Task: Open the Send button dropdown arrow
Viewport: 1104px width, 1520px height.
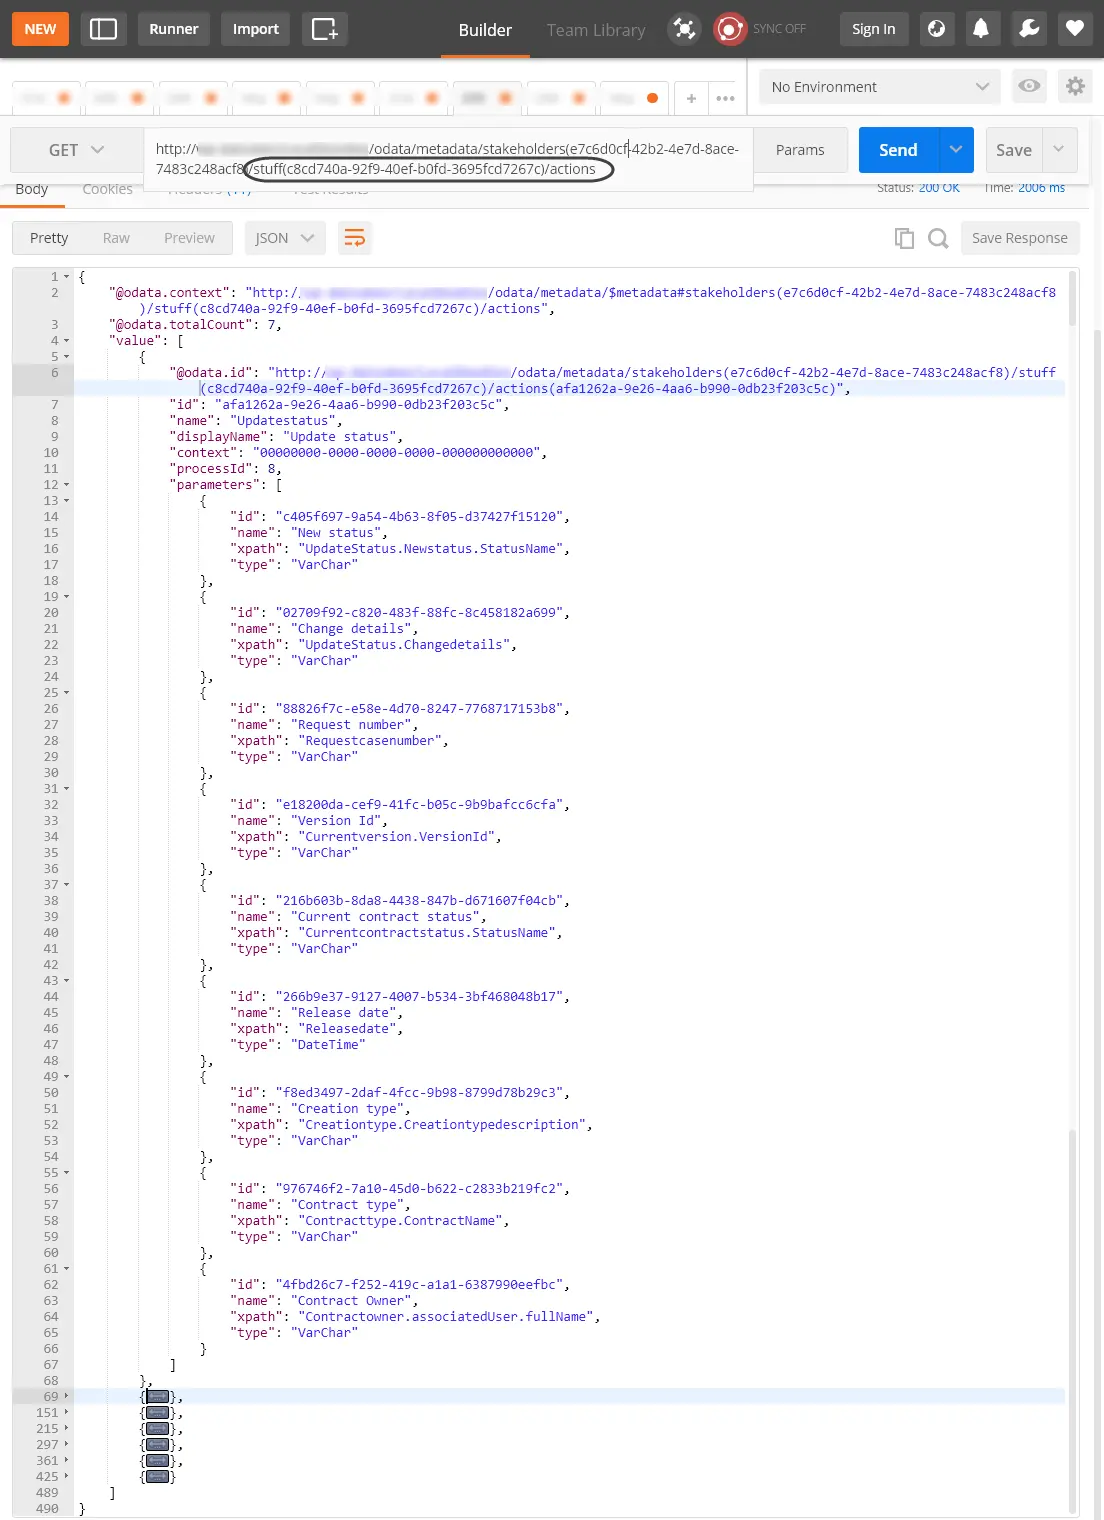Action: click(x=956, y=150)
